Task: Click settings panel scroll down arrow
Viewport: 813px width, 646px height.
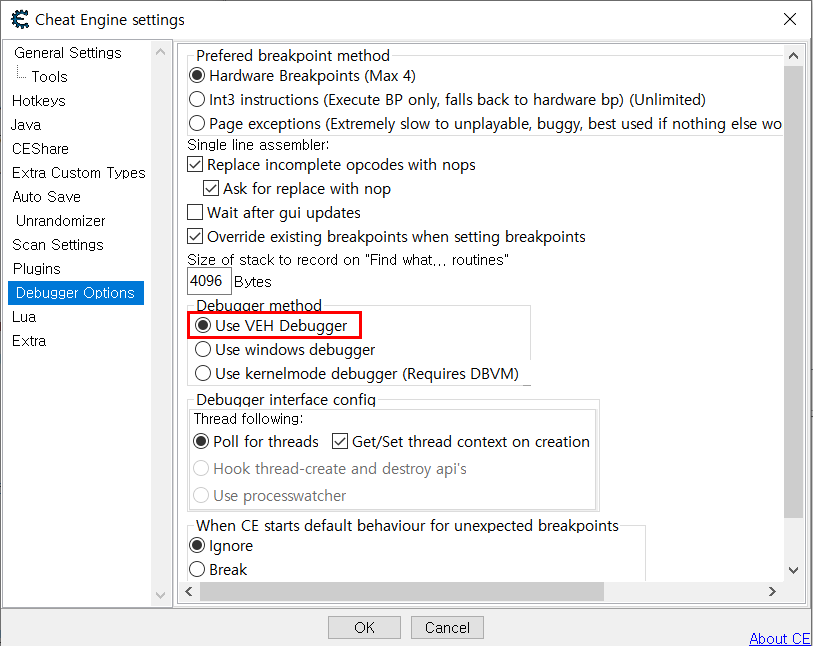Action: [793, 570]
